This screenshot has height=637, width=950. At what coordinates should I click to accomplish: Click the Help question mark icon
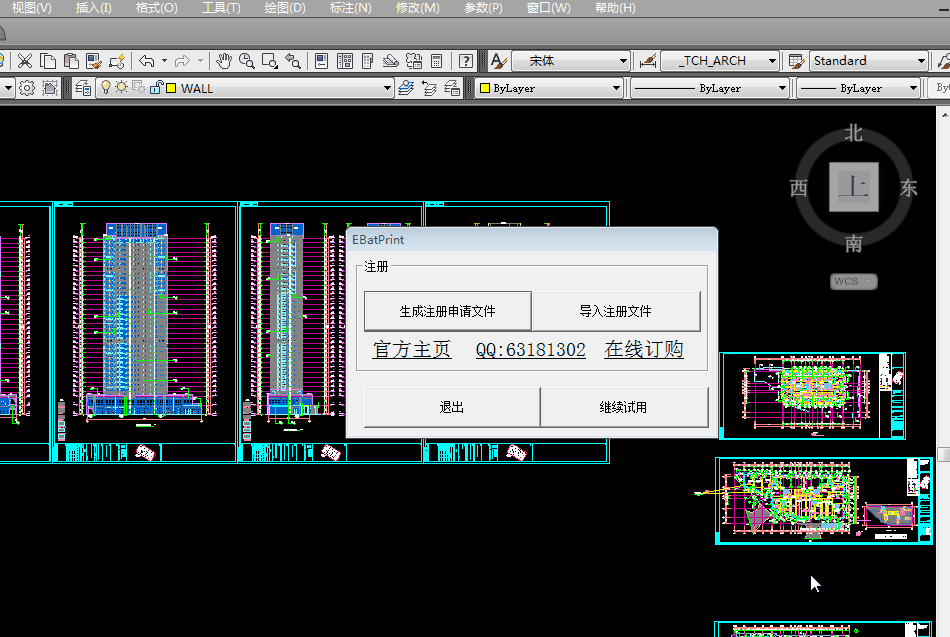tap(465, 61)
